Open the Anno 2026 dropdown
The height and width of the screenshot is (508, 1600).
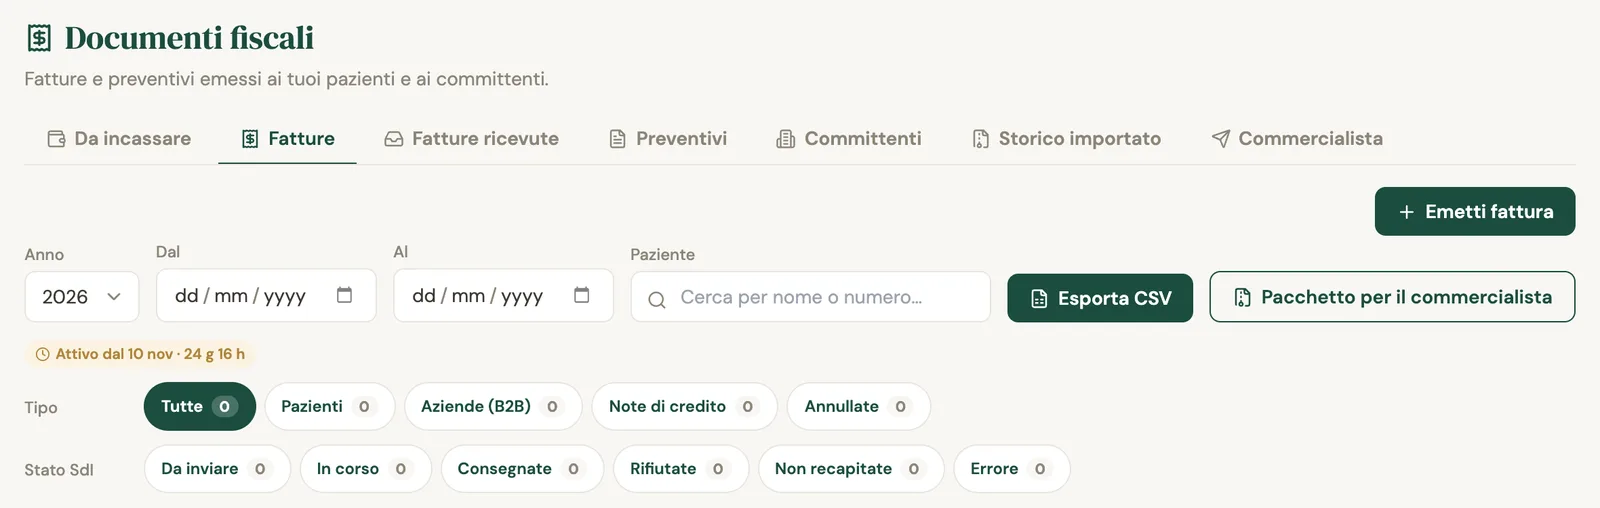pos(82,297)
